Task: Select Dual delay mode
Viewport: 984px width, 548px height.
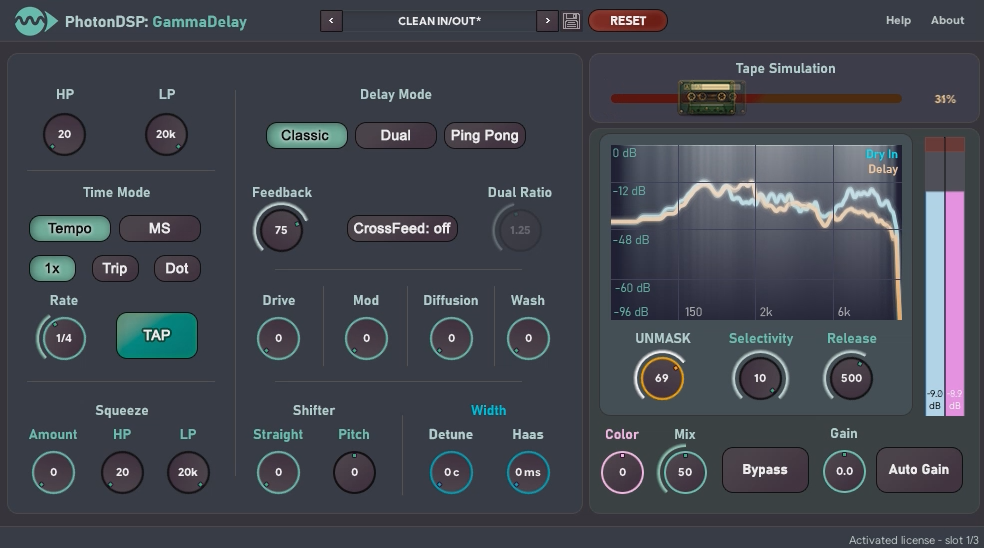Action: click(395, 136)
